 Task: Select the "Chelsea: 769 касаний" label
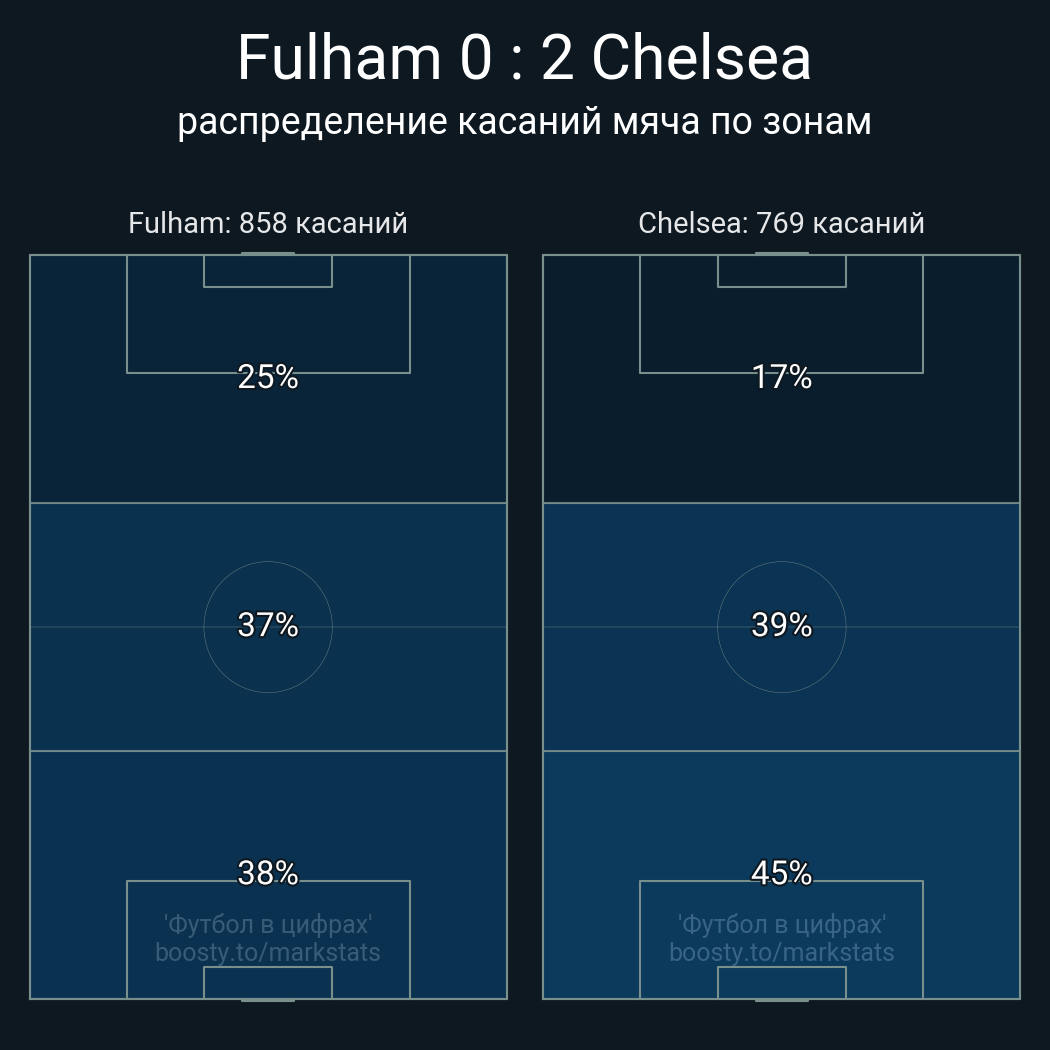pos(781,223)
